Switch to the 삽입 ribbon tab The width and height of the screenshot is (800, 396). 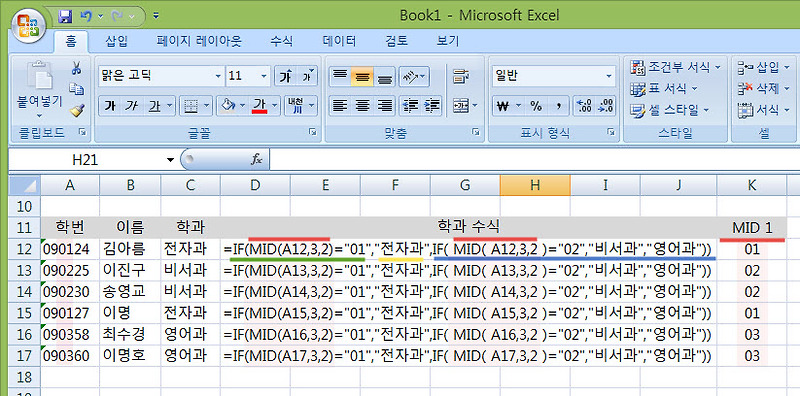[117, 41]
